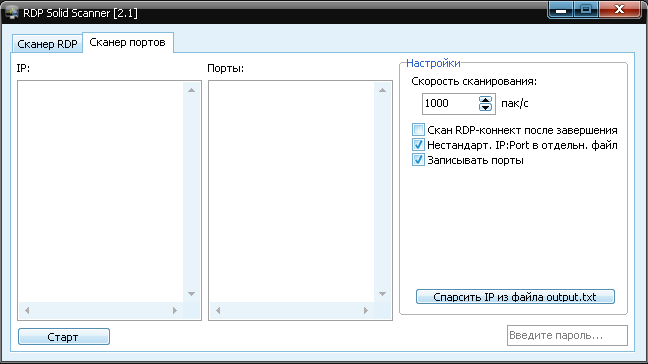Click Спарсить IP из файла output.txt button
Image resolution: width=648 pixels, height=364 pixels.
tap(515, 297)
